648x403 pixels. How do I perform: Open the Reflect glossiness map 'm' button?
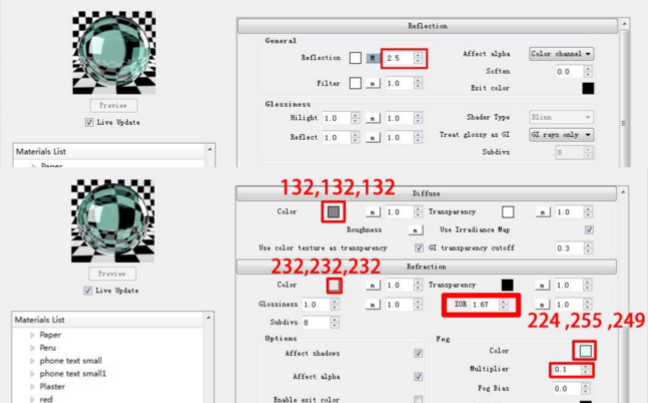point(373,138)
